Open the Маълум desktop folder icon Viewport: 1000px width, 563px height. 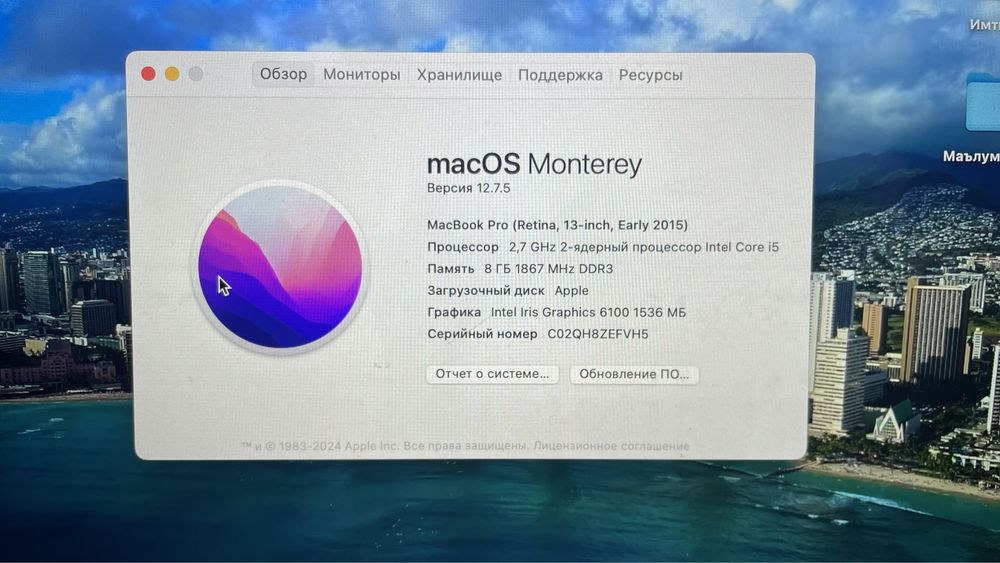[x=983, y=103]
